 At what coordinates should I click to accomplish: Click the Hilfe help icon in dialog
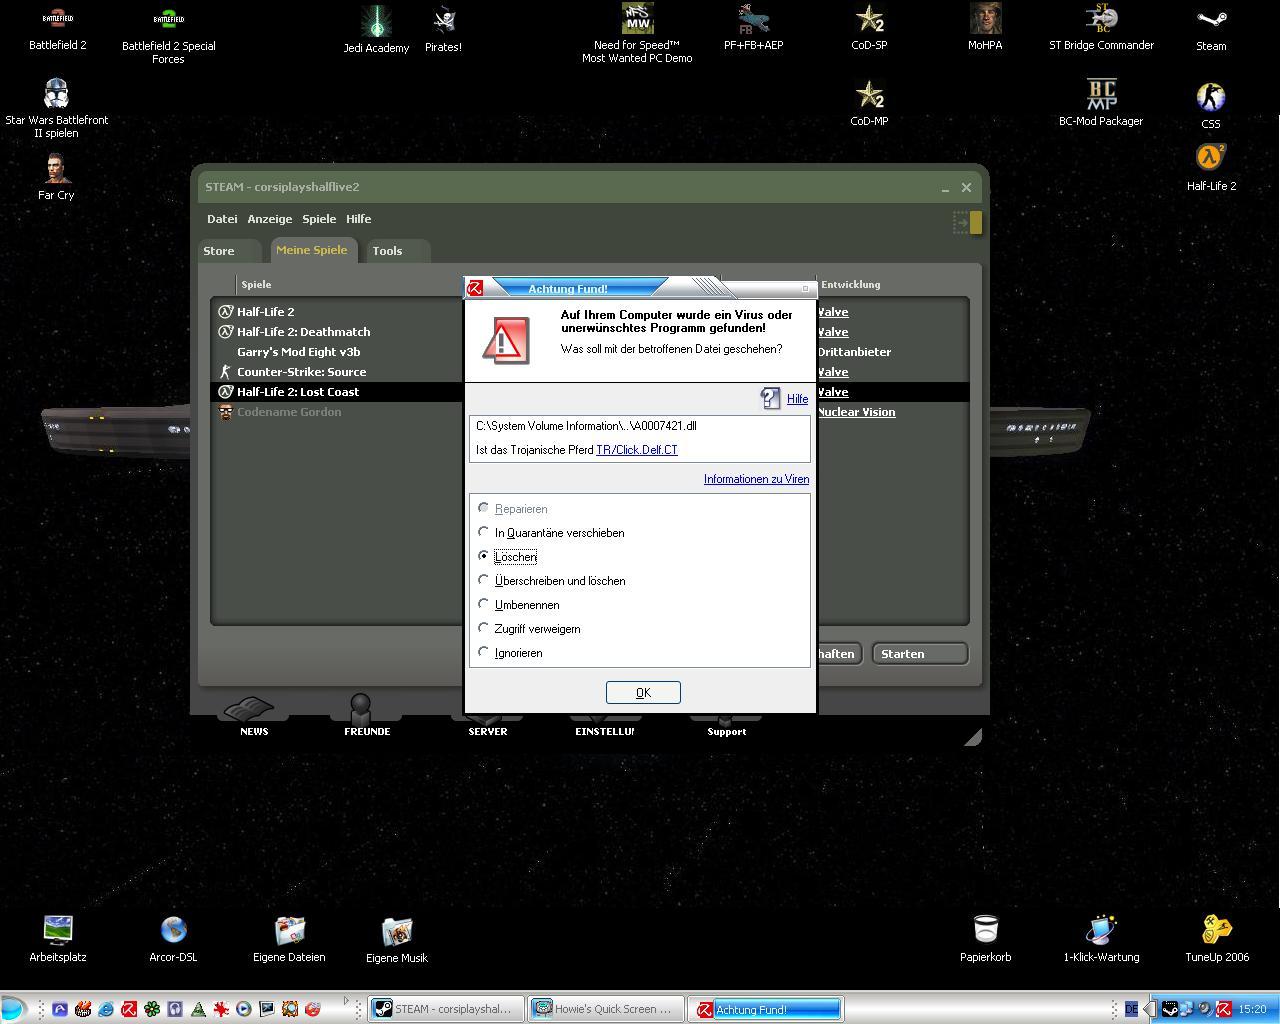tap(771, 399)
